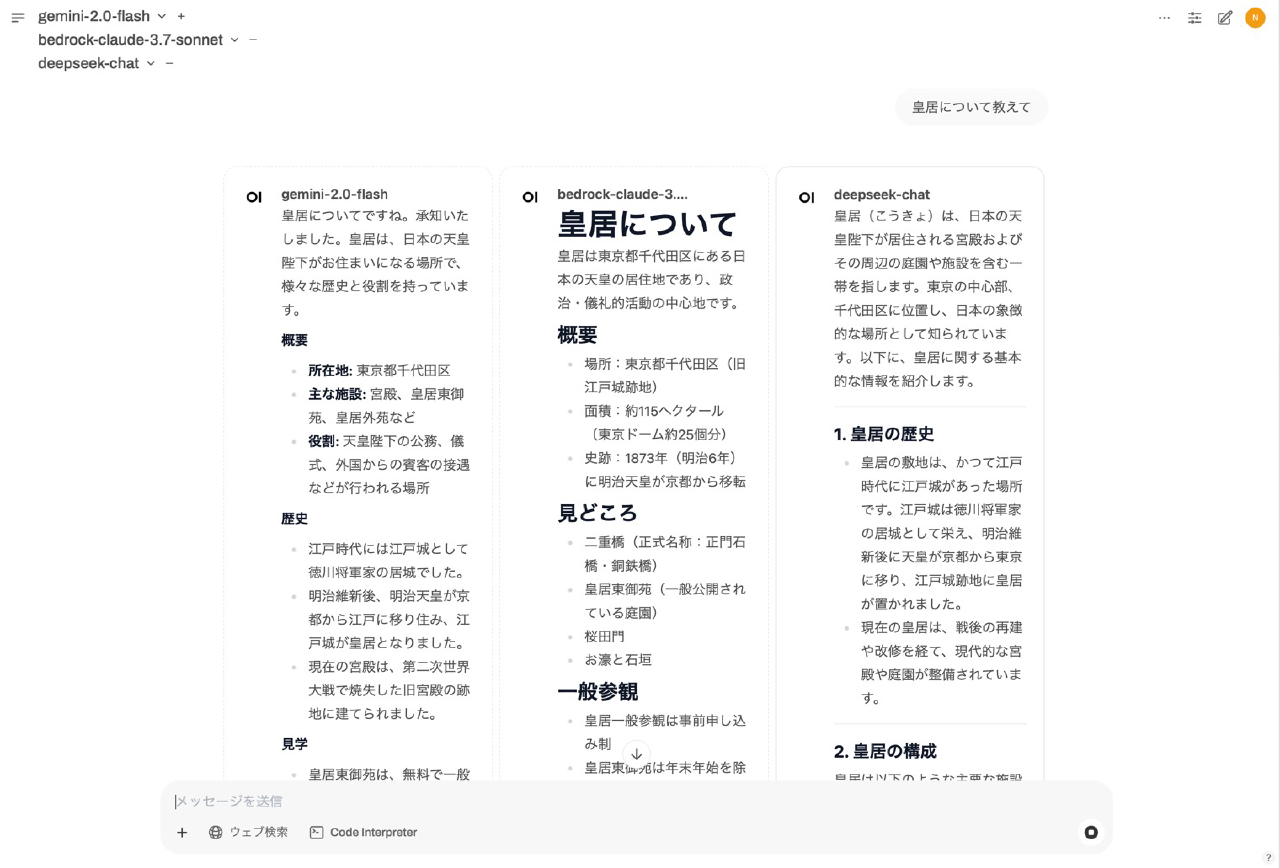Open chat controls sliders icon

[1195, 18]
